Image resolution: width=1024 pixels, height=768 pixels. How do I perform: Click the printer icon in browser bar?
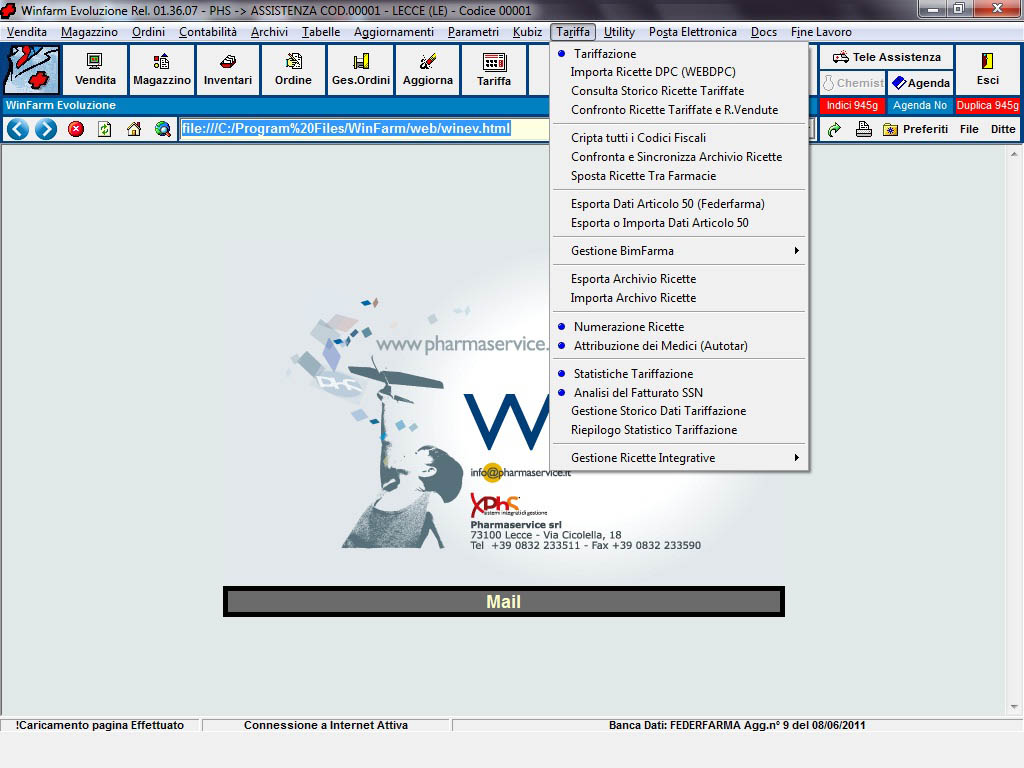point(863,129)
